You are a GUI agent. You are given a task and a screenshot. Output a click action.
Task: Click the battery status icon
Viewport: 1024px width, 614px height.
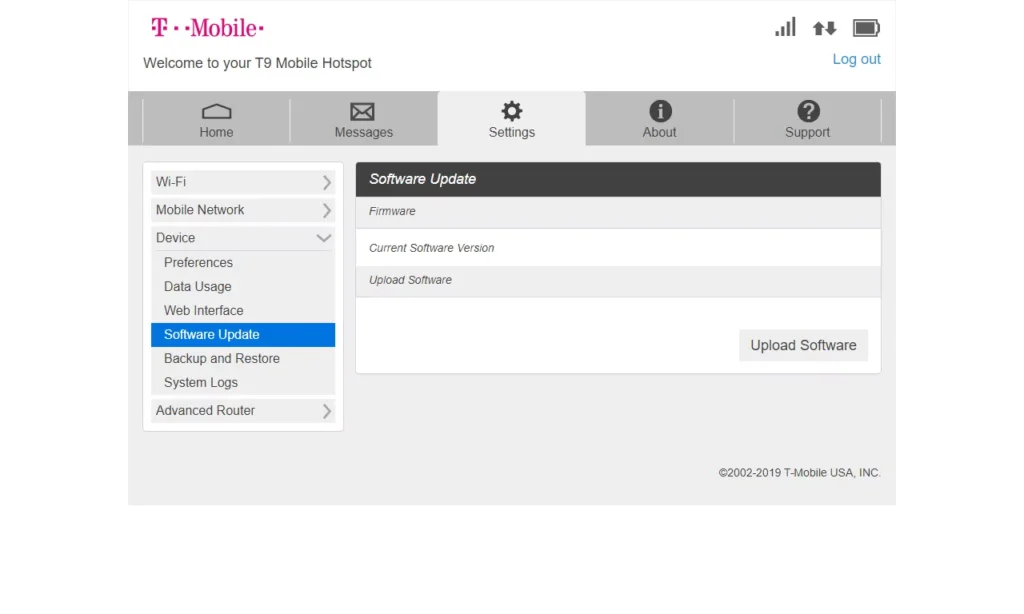[866, 28]
